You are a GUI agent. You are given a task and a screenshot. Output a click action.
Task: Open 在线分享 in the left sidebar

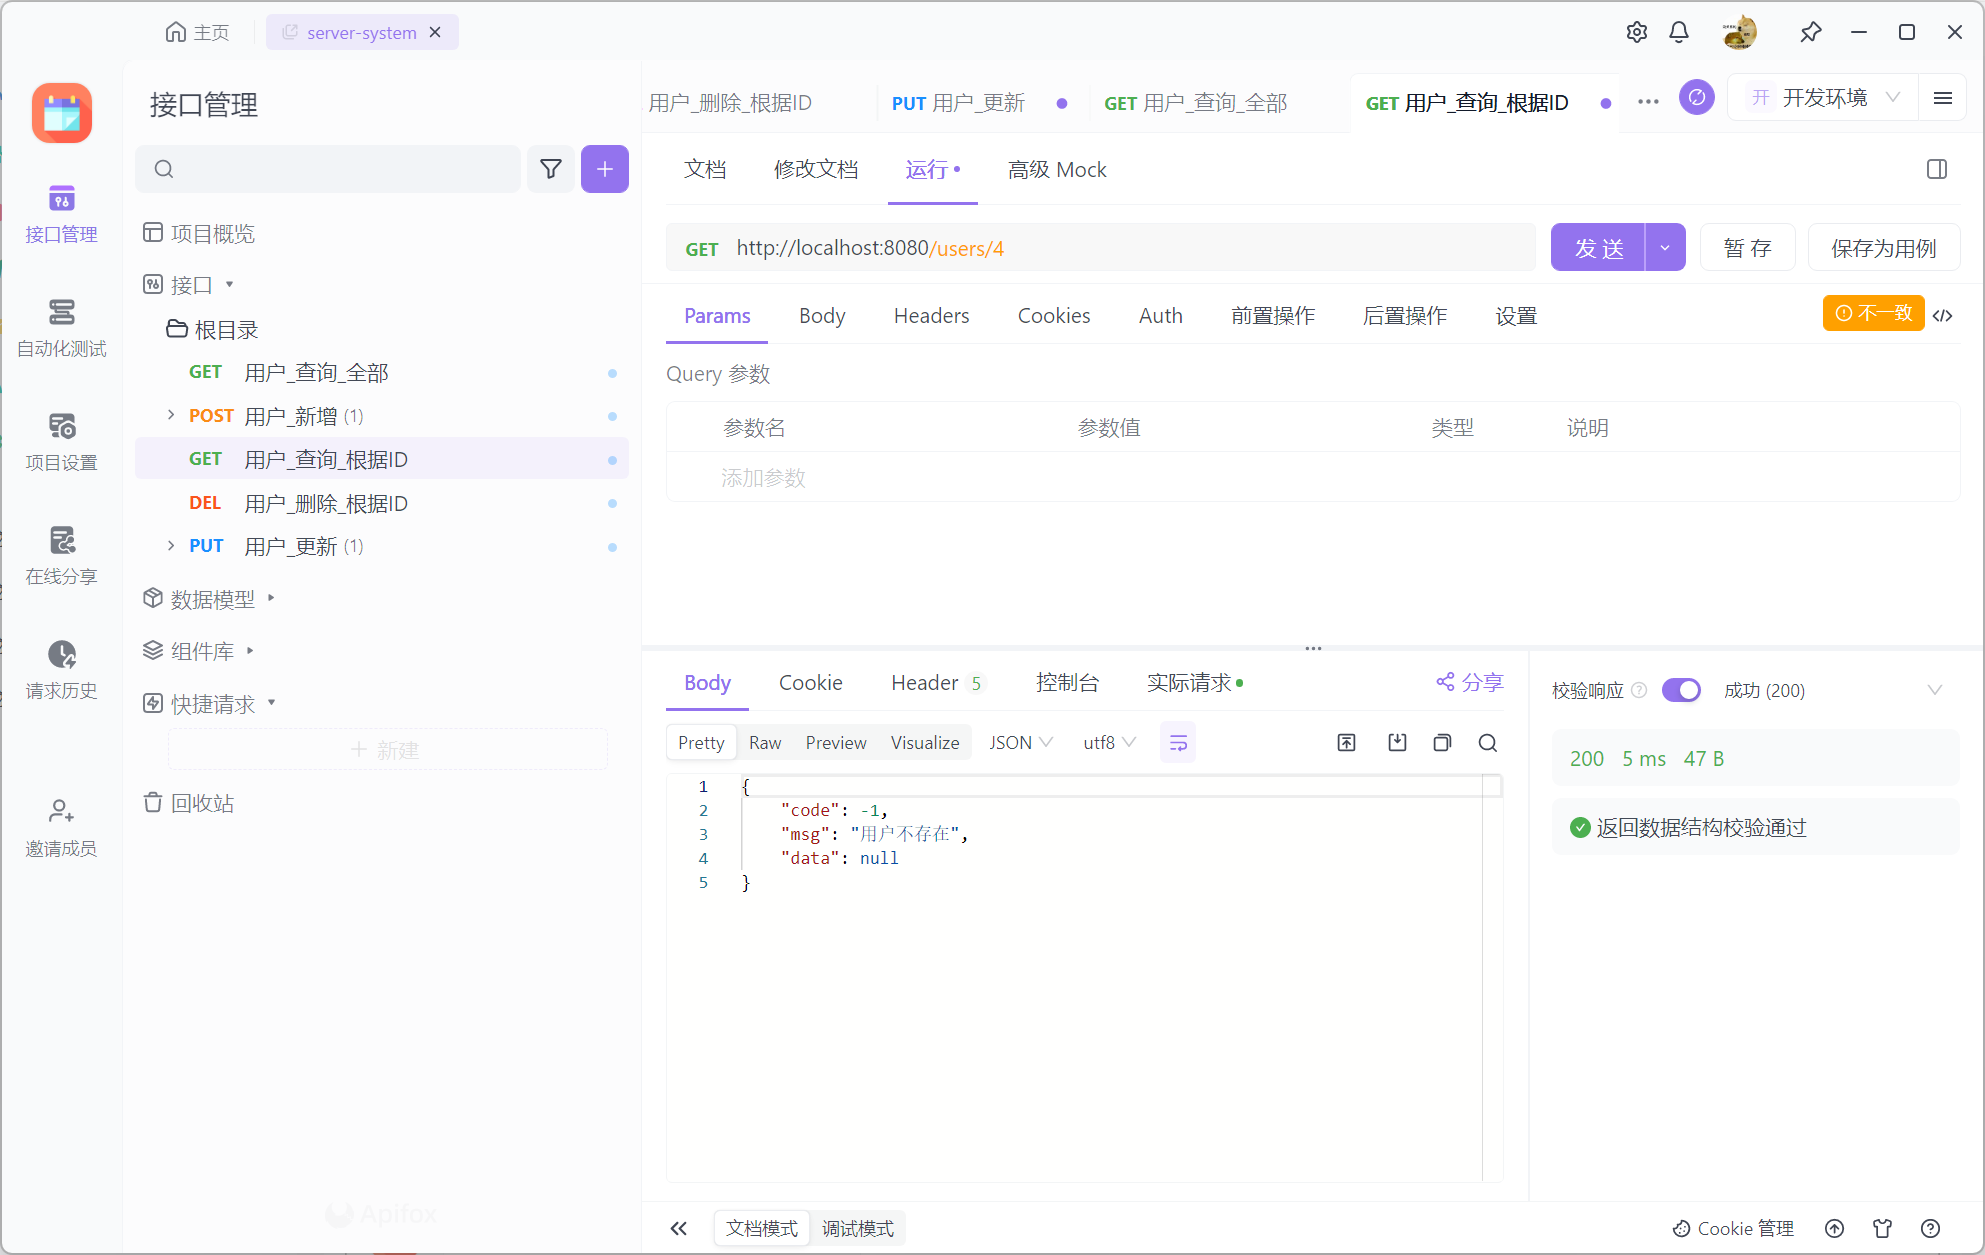pyautogui.click(x=61, y=556)
